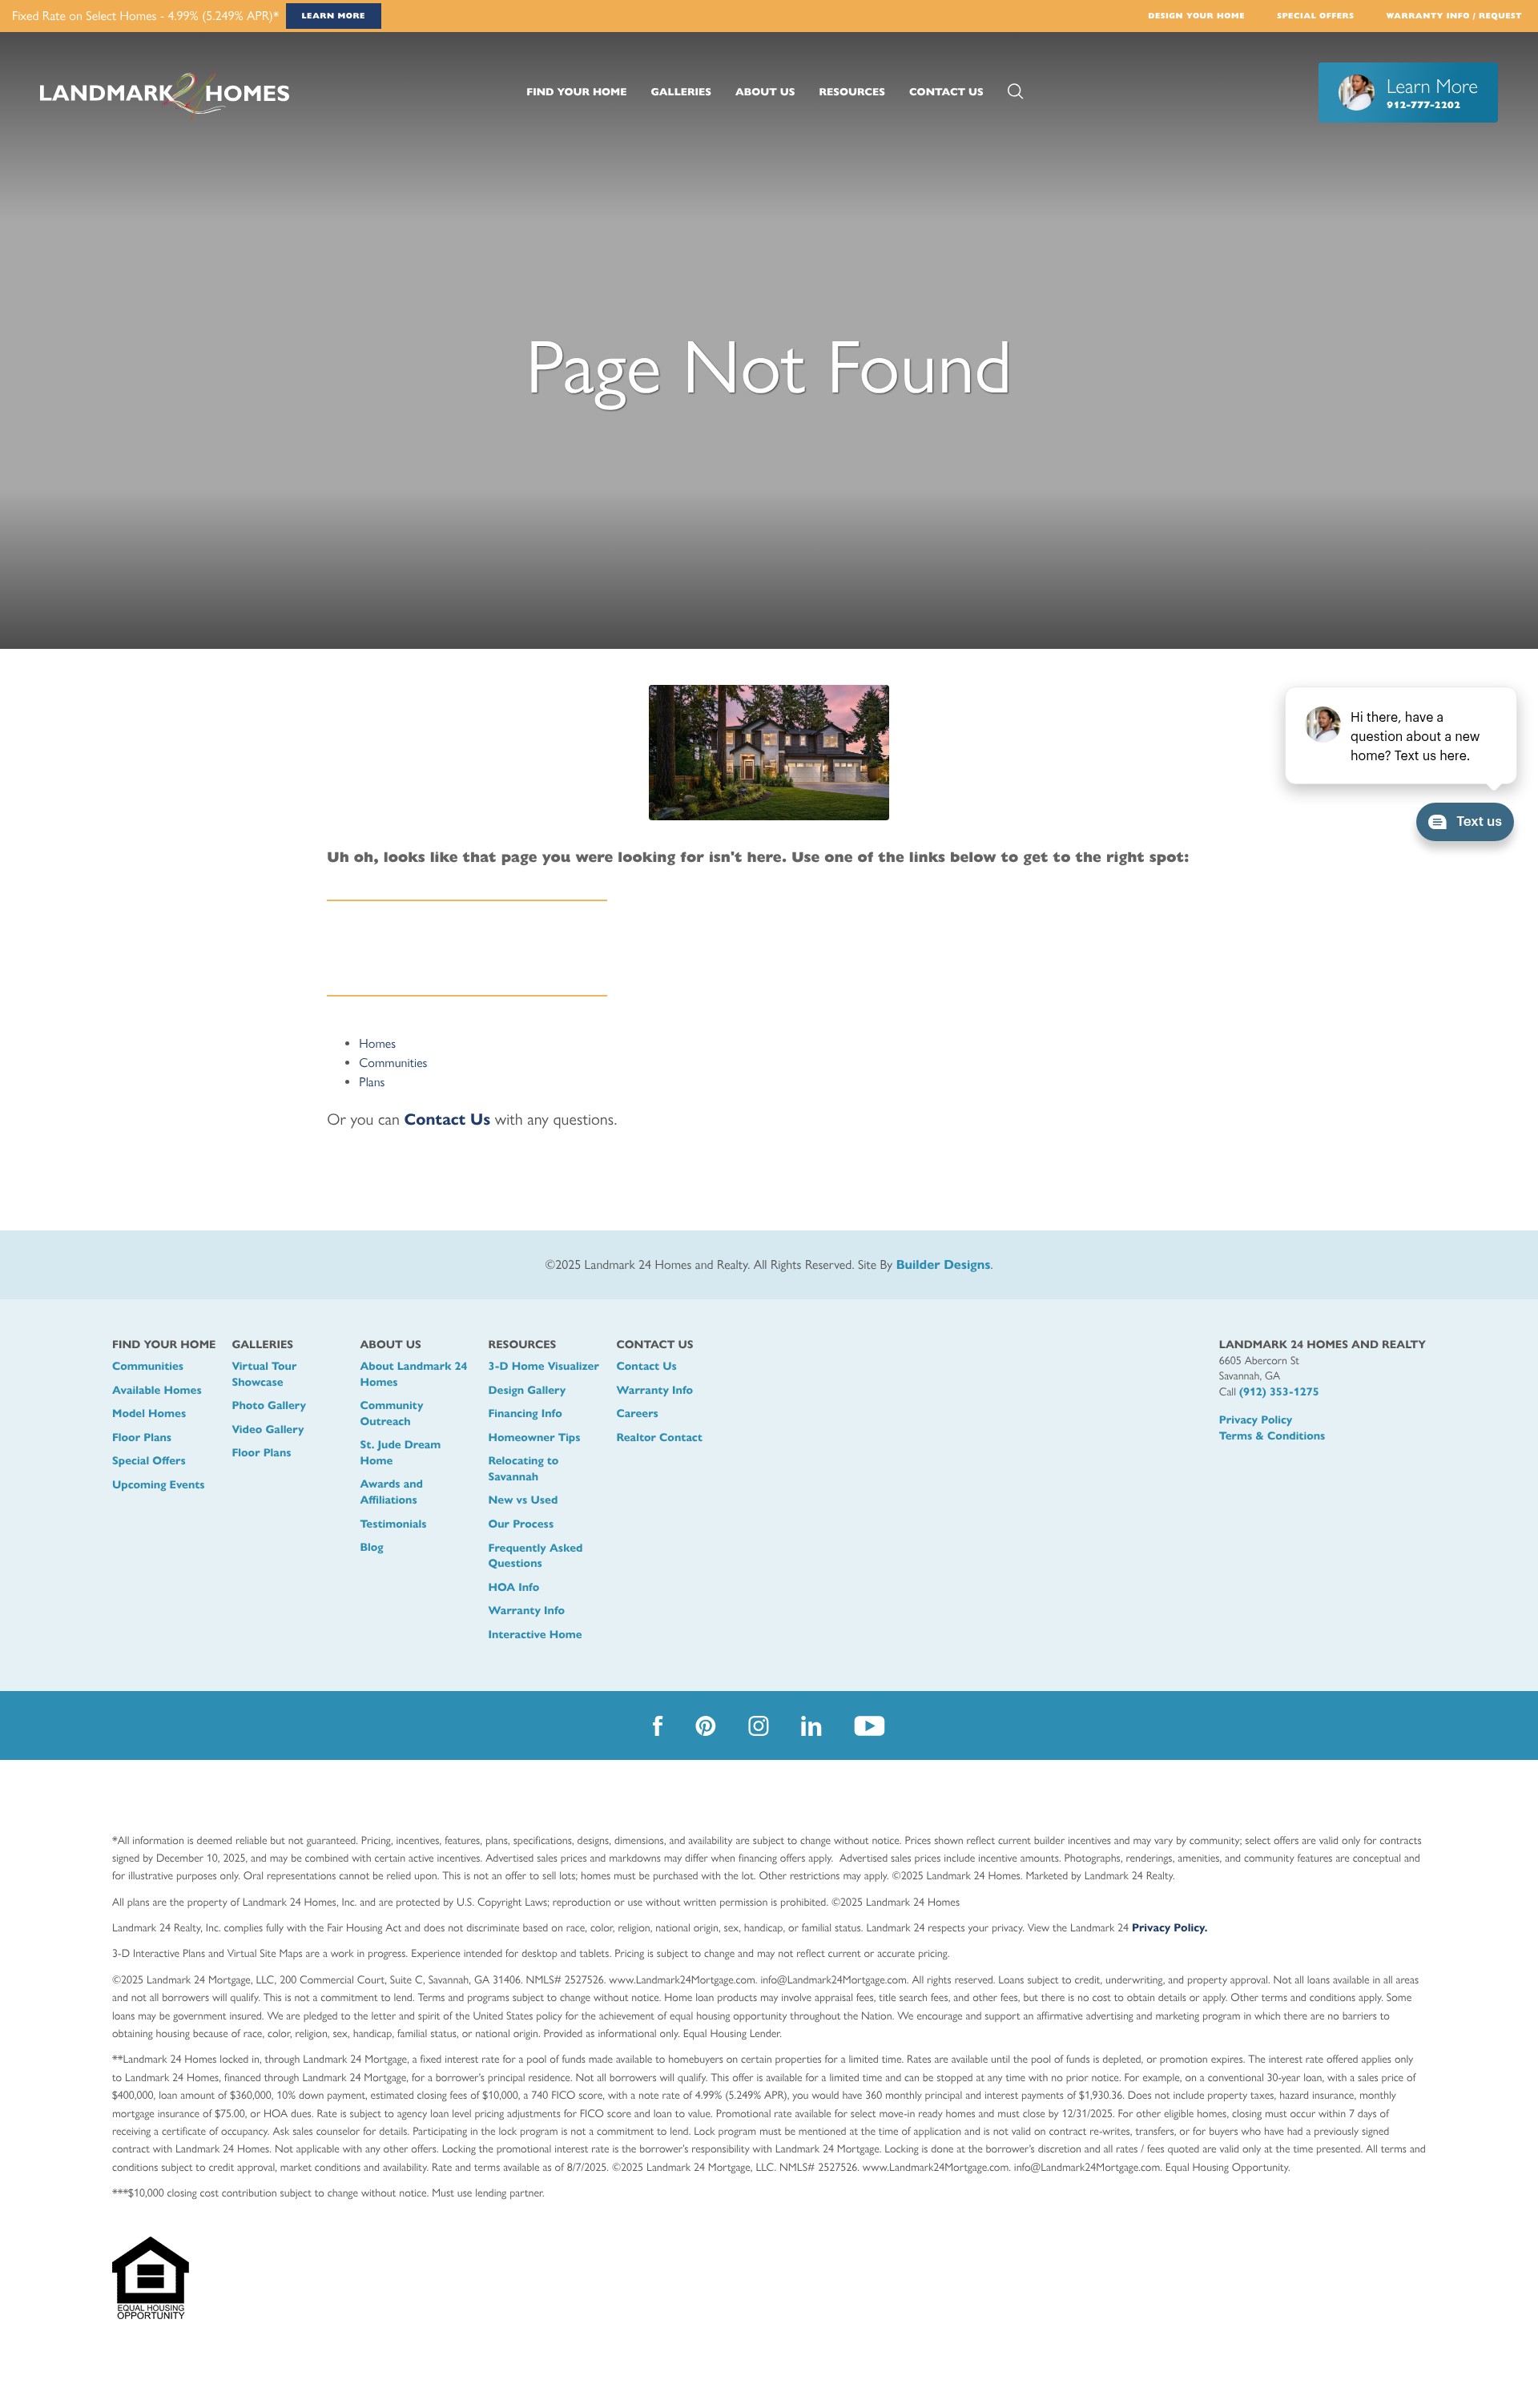This screenshot has height=2408, width=1538.
Task: Open Realtor Contact footer link
Action: (659, 1437)
